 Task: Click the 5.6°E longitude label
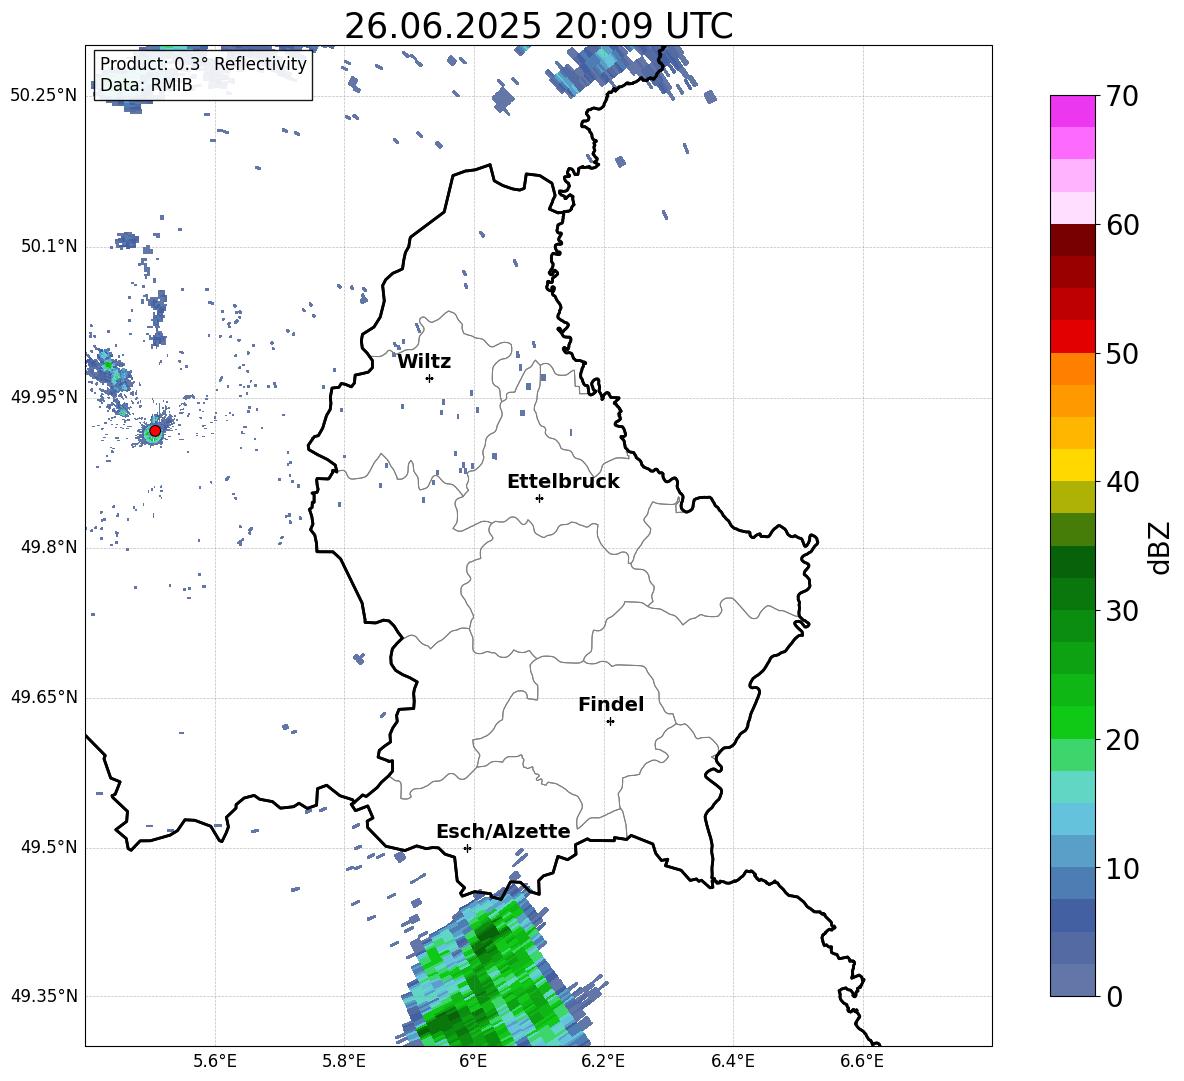click(215, 1062)
